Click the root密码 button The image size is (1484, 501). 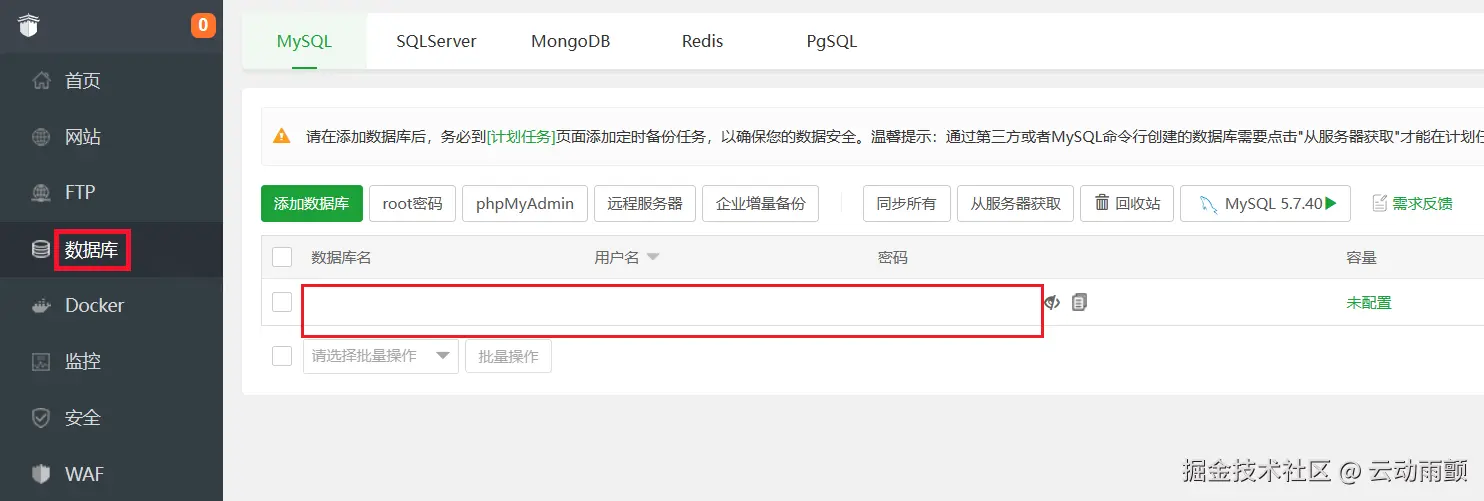point(412,203)
